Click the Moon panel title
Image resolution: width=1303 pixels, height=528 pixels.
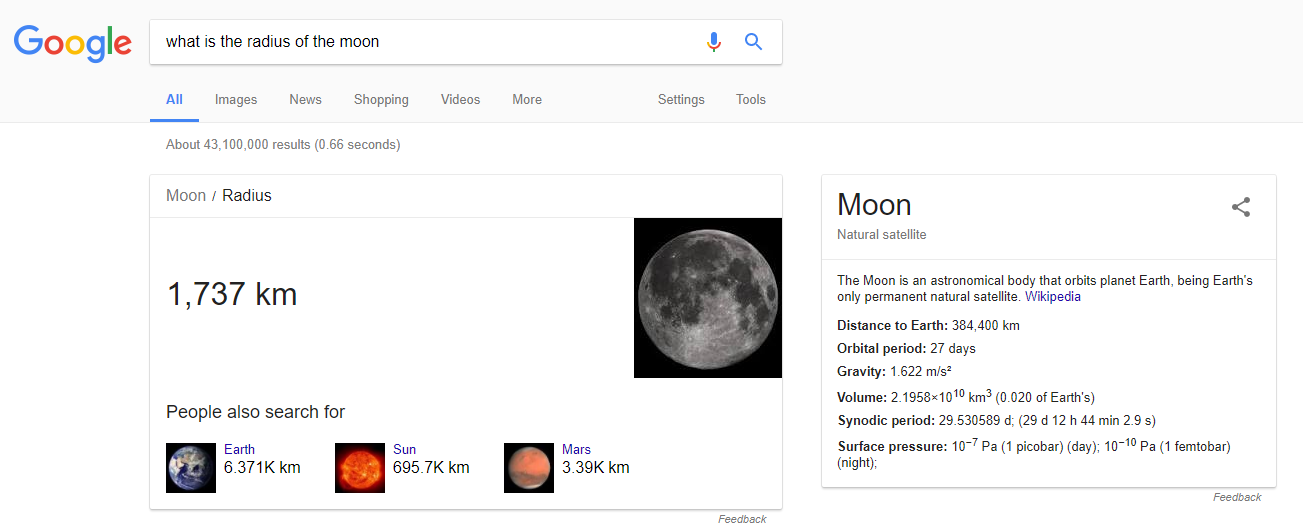click(874, 205)
